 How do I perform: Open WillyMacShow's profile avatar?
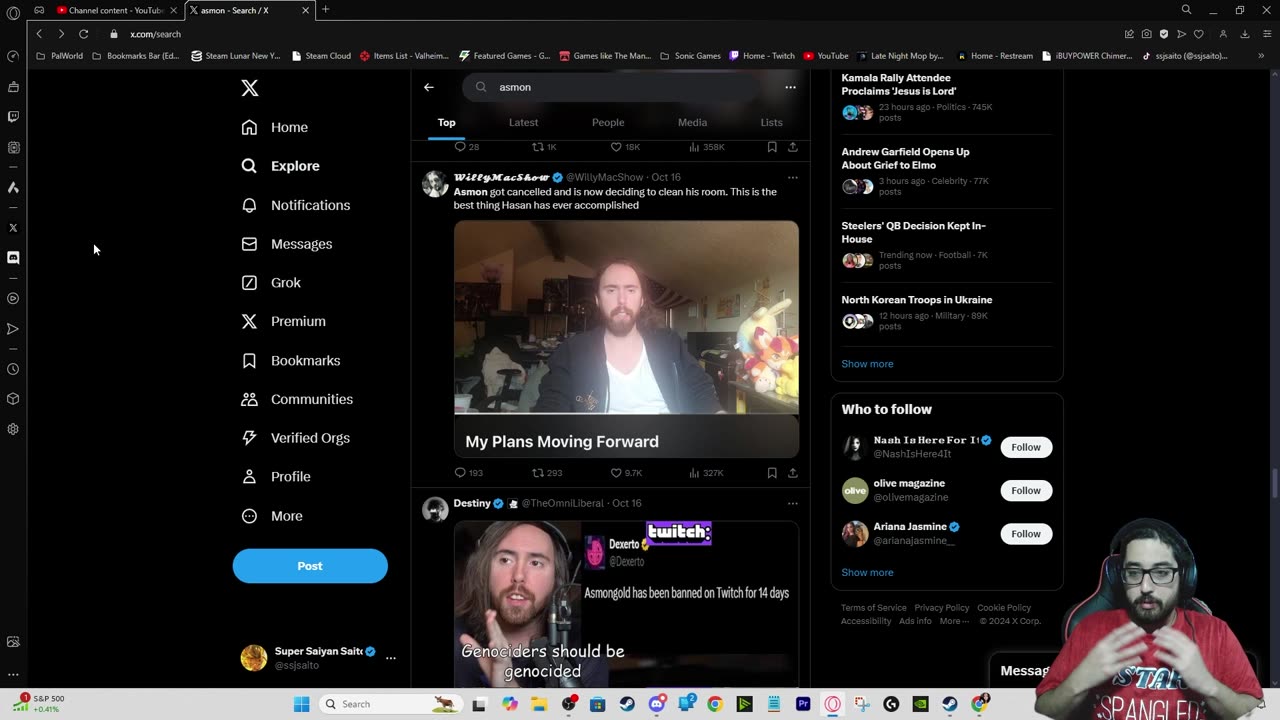click(435, 183)
